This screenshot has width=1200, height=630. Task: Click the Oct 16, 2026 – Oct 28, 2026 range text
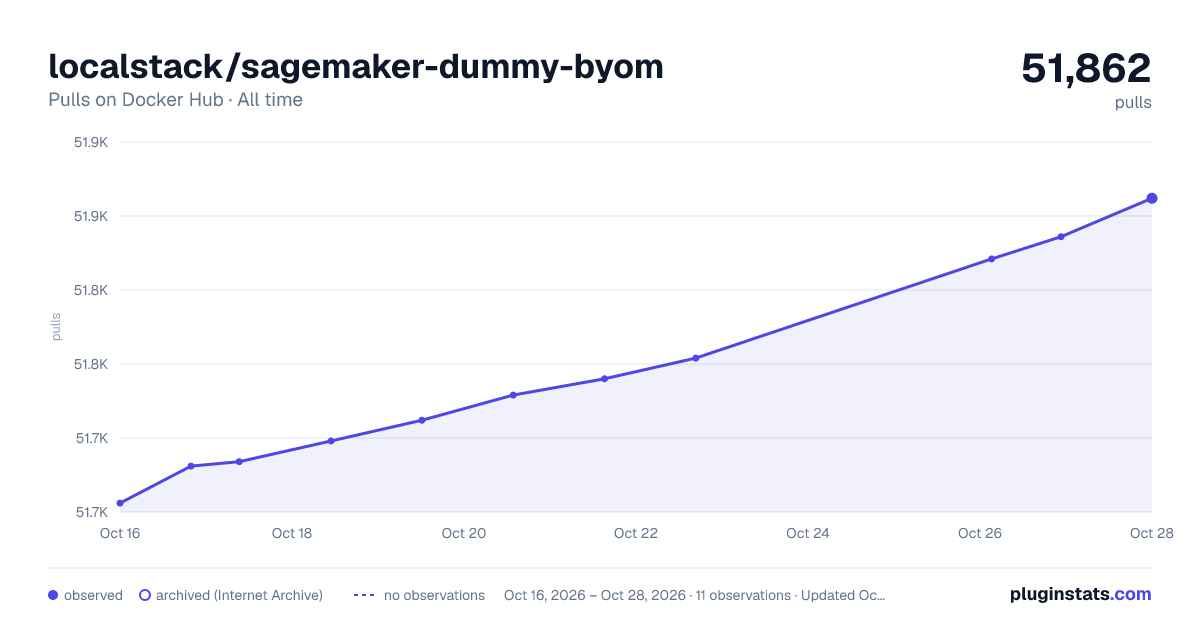[595, 595]
